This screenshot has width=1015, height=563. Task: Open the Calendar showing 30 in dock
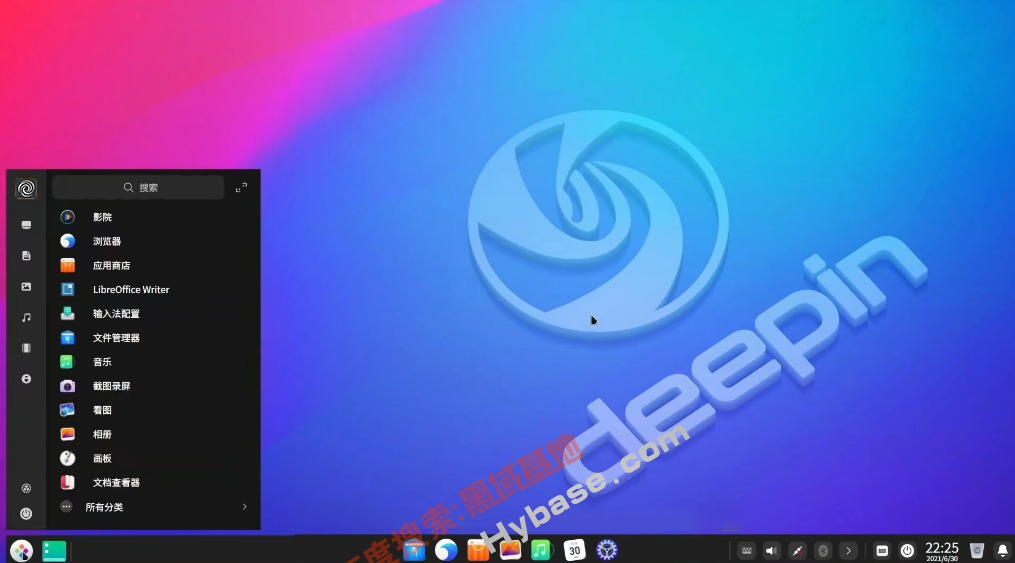(x=574, y=551)
